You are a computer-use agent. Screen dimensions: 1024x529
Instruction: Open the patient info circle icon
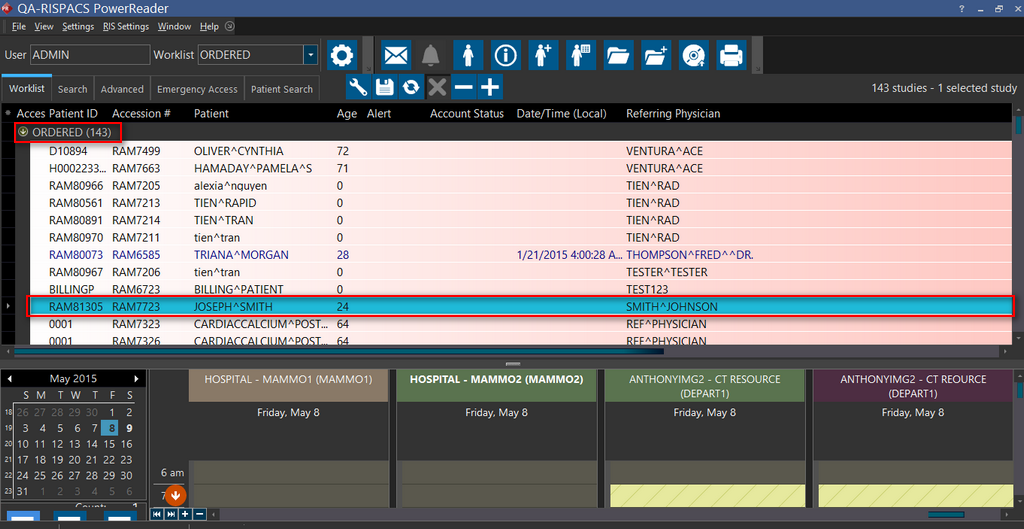point(506,55)
